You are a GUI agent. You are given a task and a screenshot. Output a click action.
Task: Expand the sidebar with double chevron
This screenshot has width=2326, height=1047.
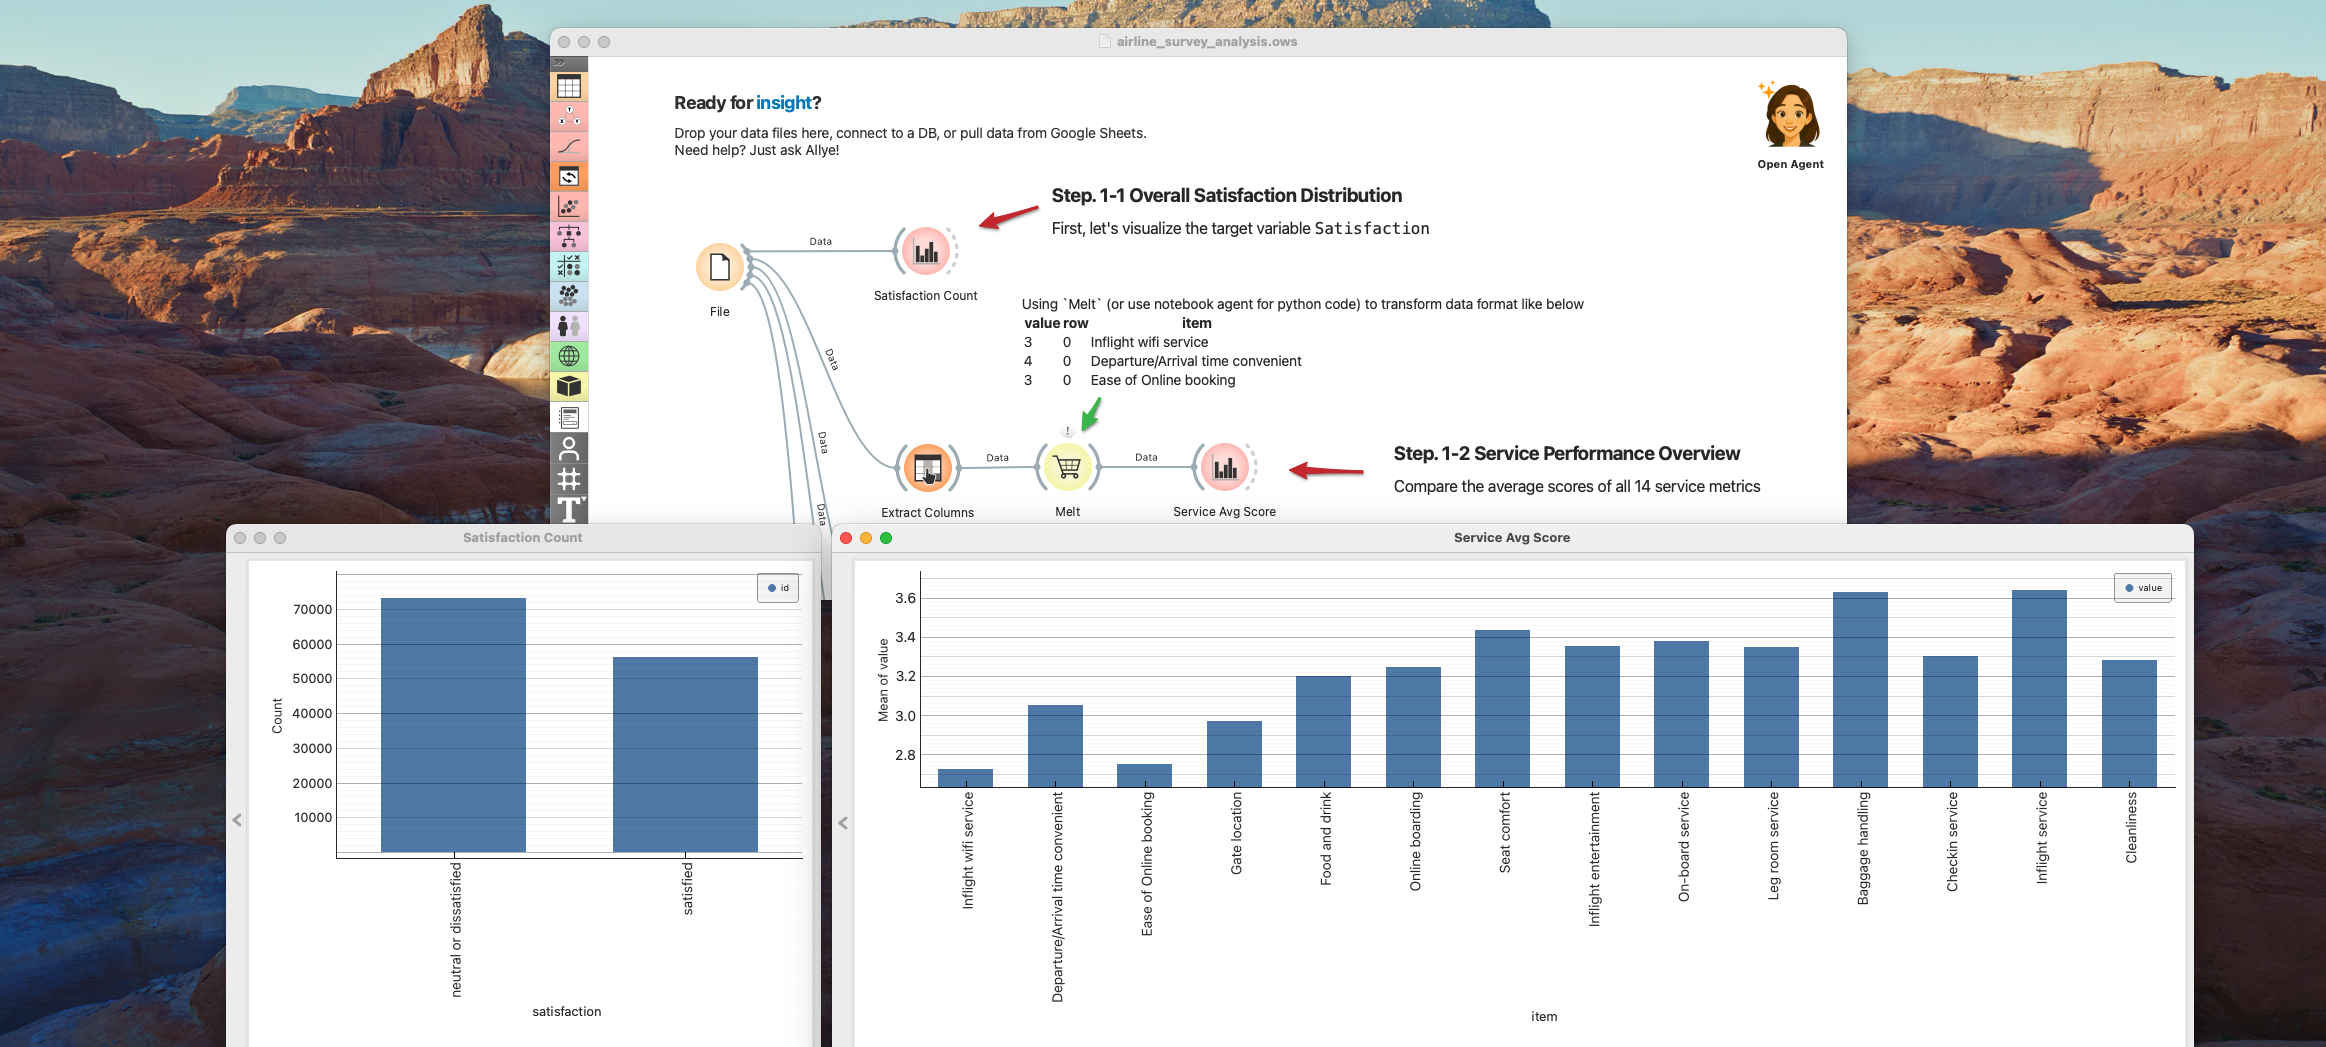pos(560,63)
